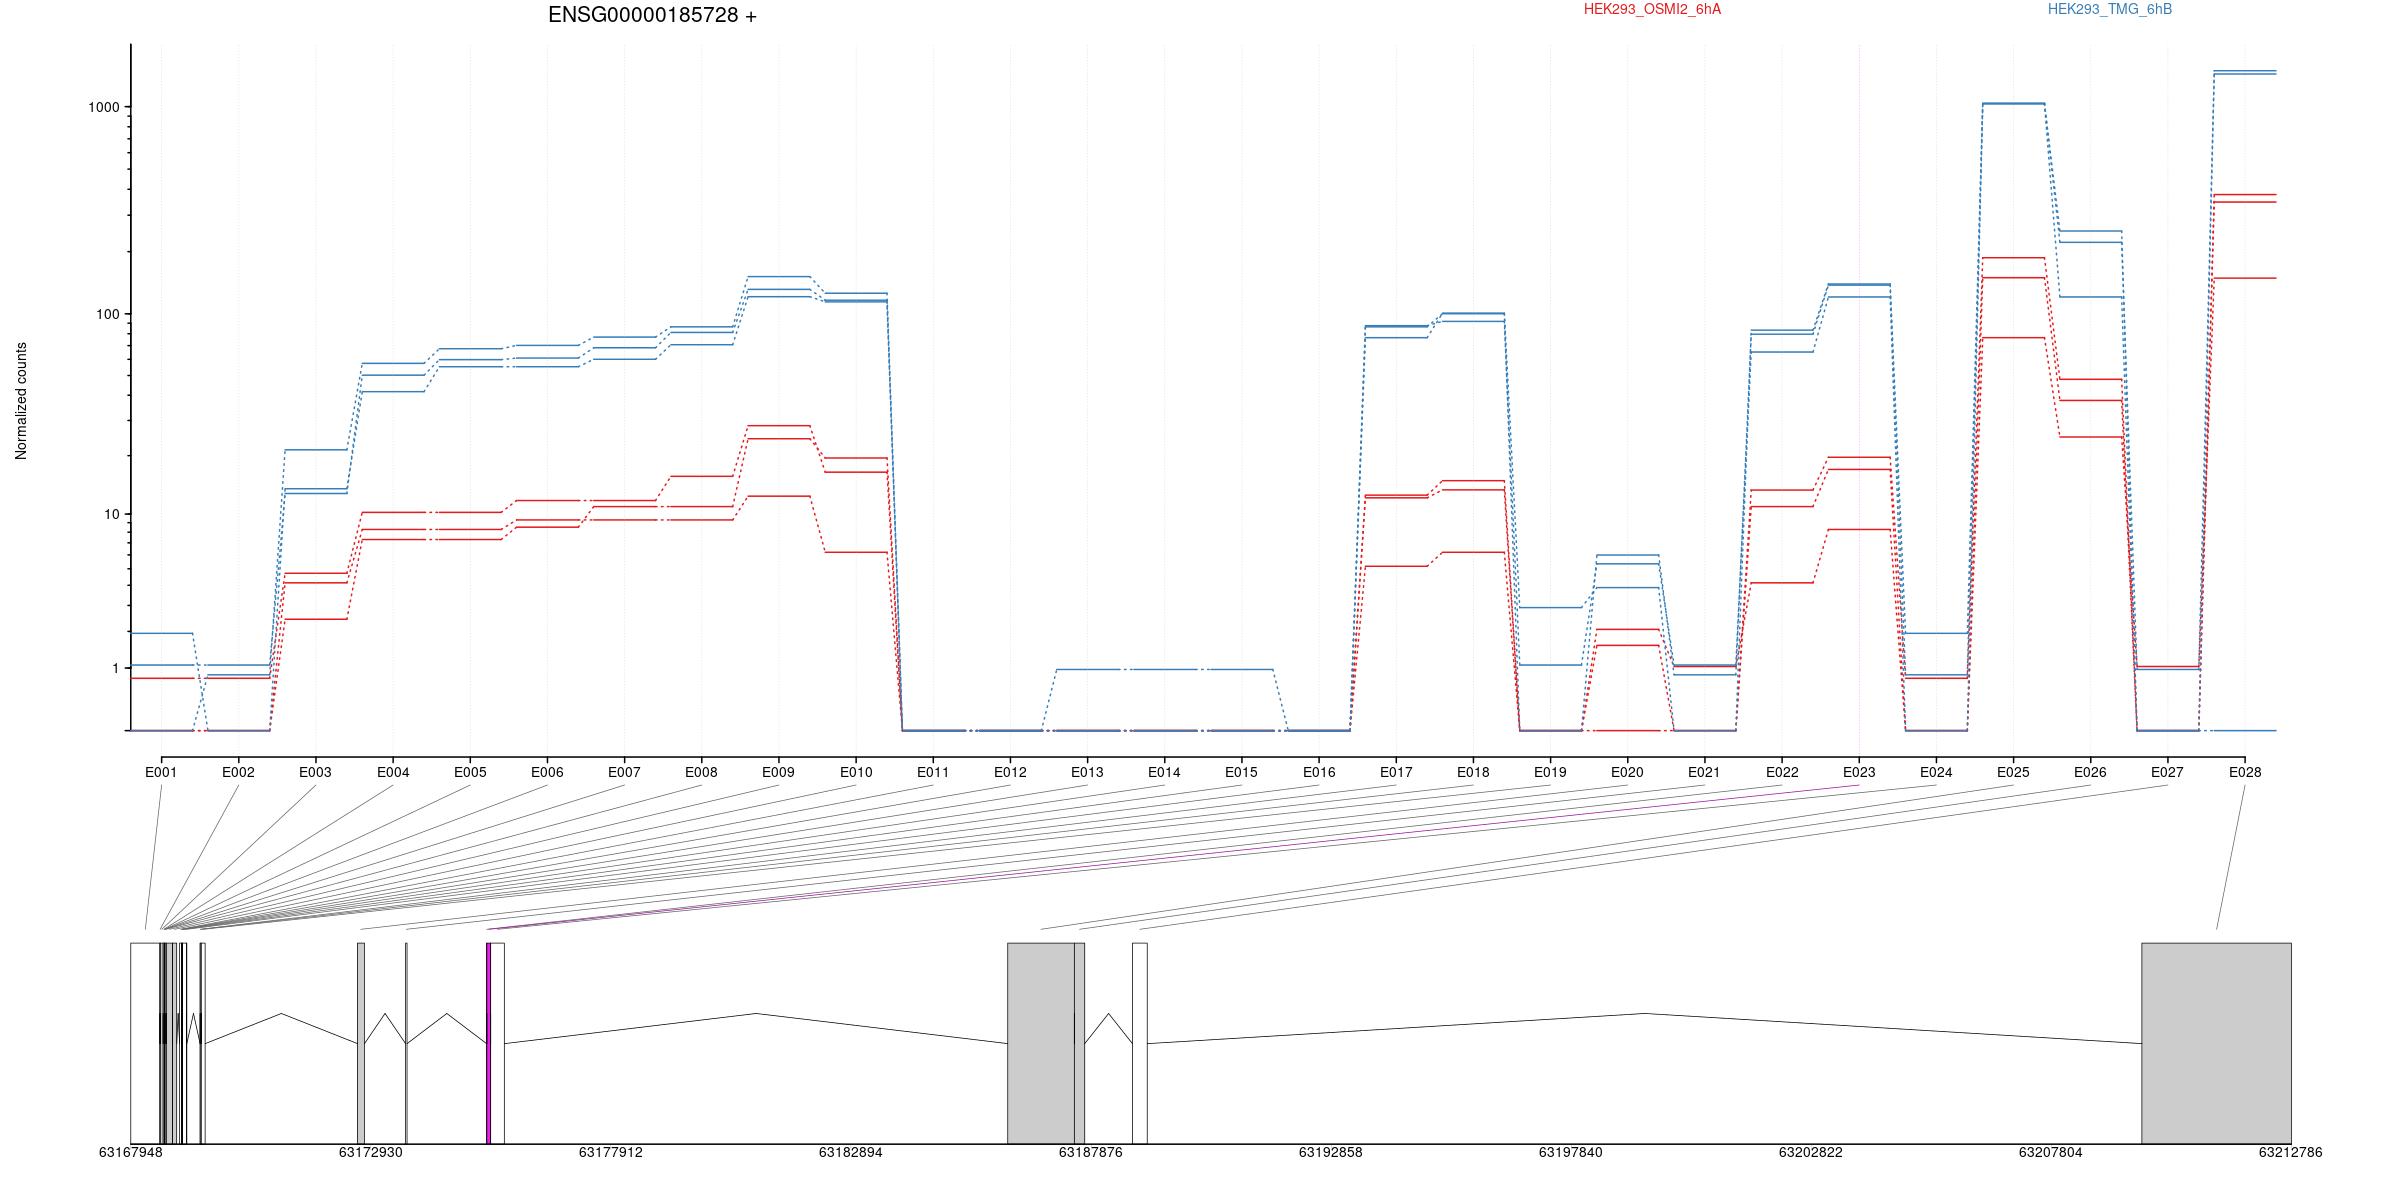
Task: Click exon label E005
Action: (x=470, y=772)
